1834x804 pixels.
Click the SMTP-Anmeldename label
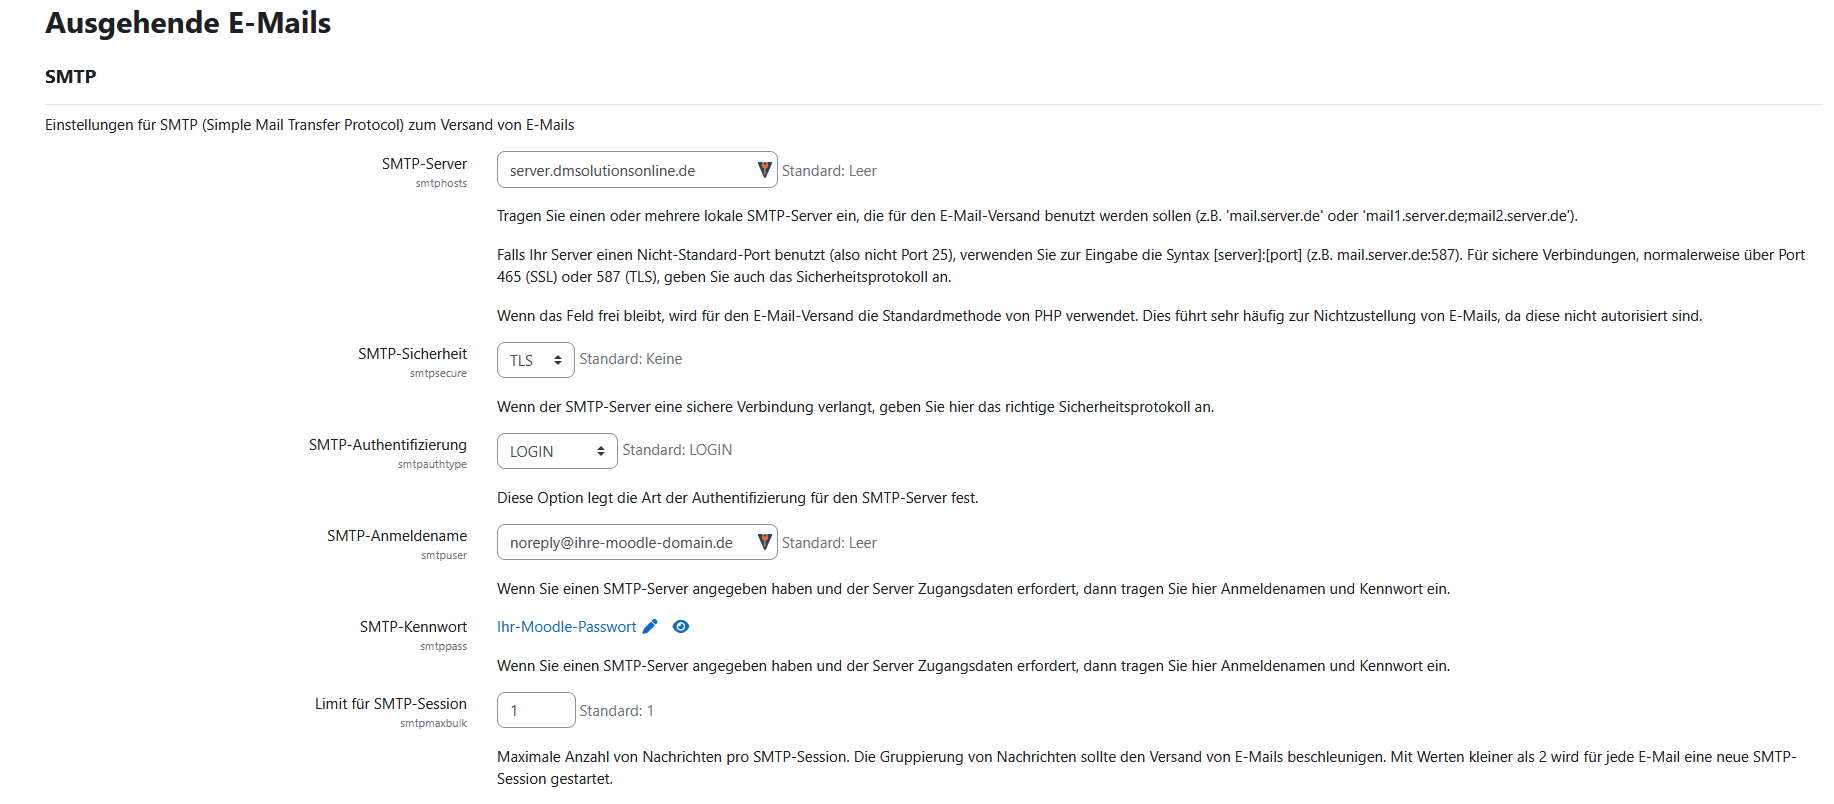tap(397, 536)
